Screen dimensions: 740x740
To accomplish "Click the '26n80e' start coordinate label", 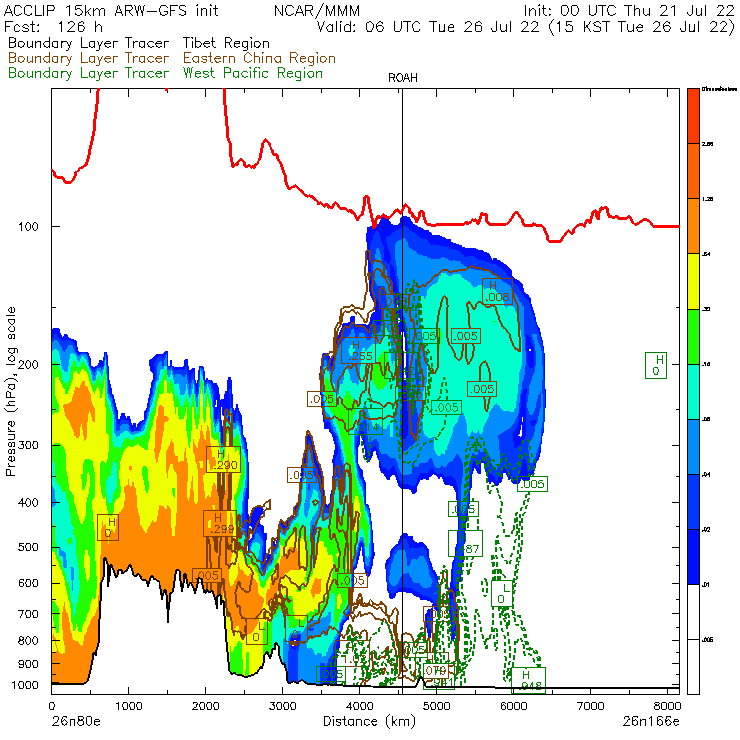I will pyautogui.click(x=76, y=721).
